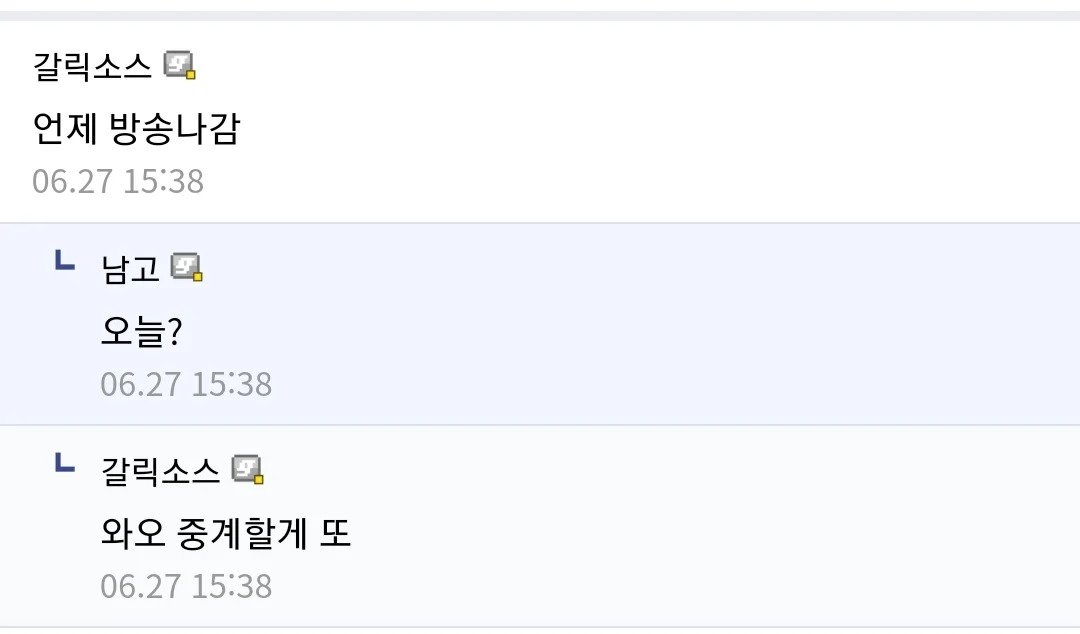Click blank area right of 와오 중계할게 또
This screenshot has width=1080, height=634.
pyautogui.click(x=700, y=535)
